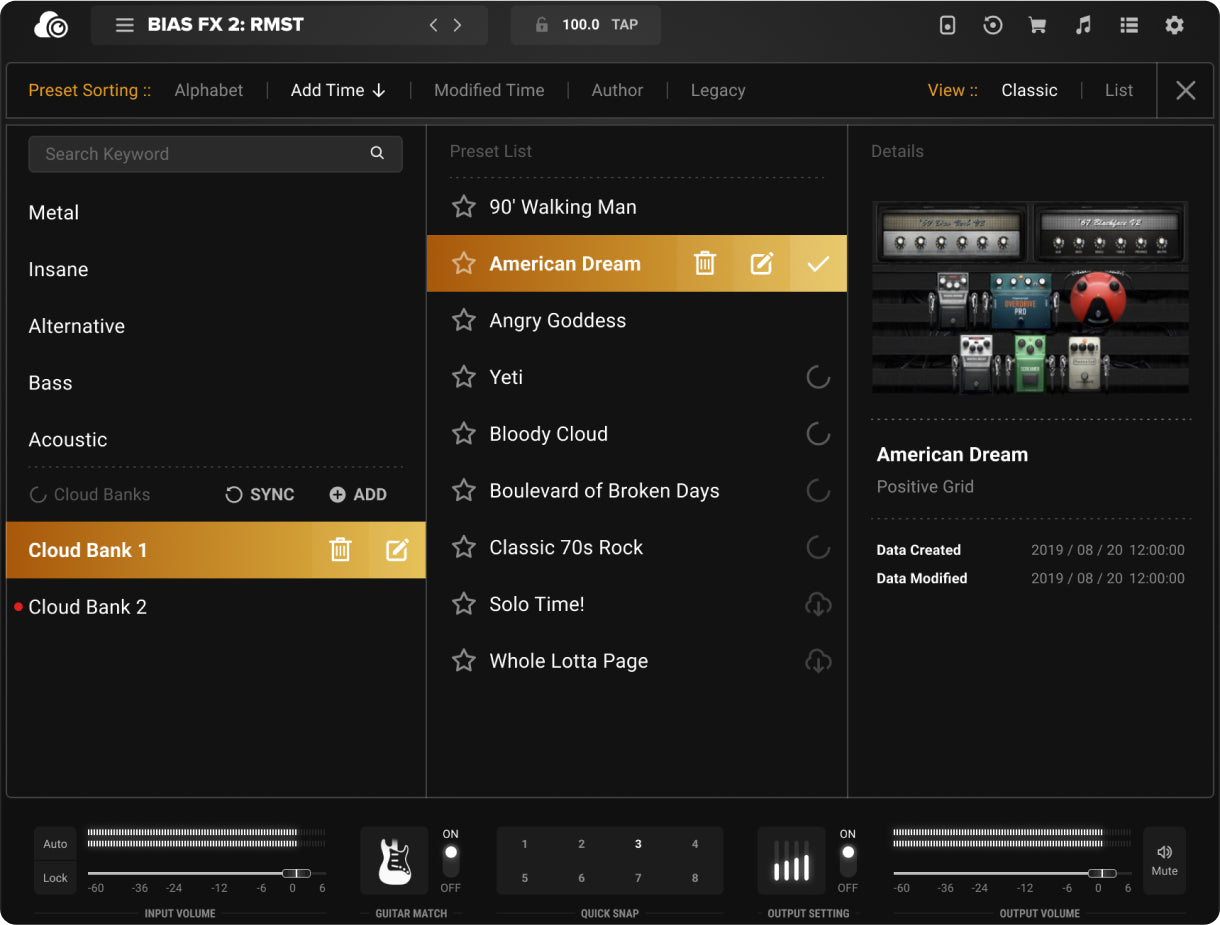Click the SYNC cloud banks button
1220x925 pixels.
click(260, 495)
